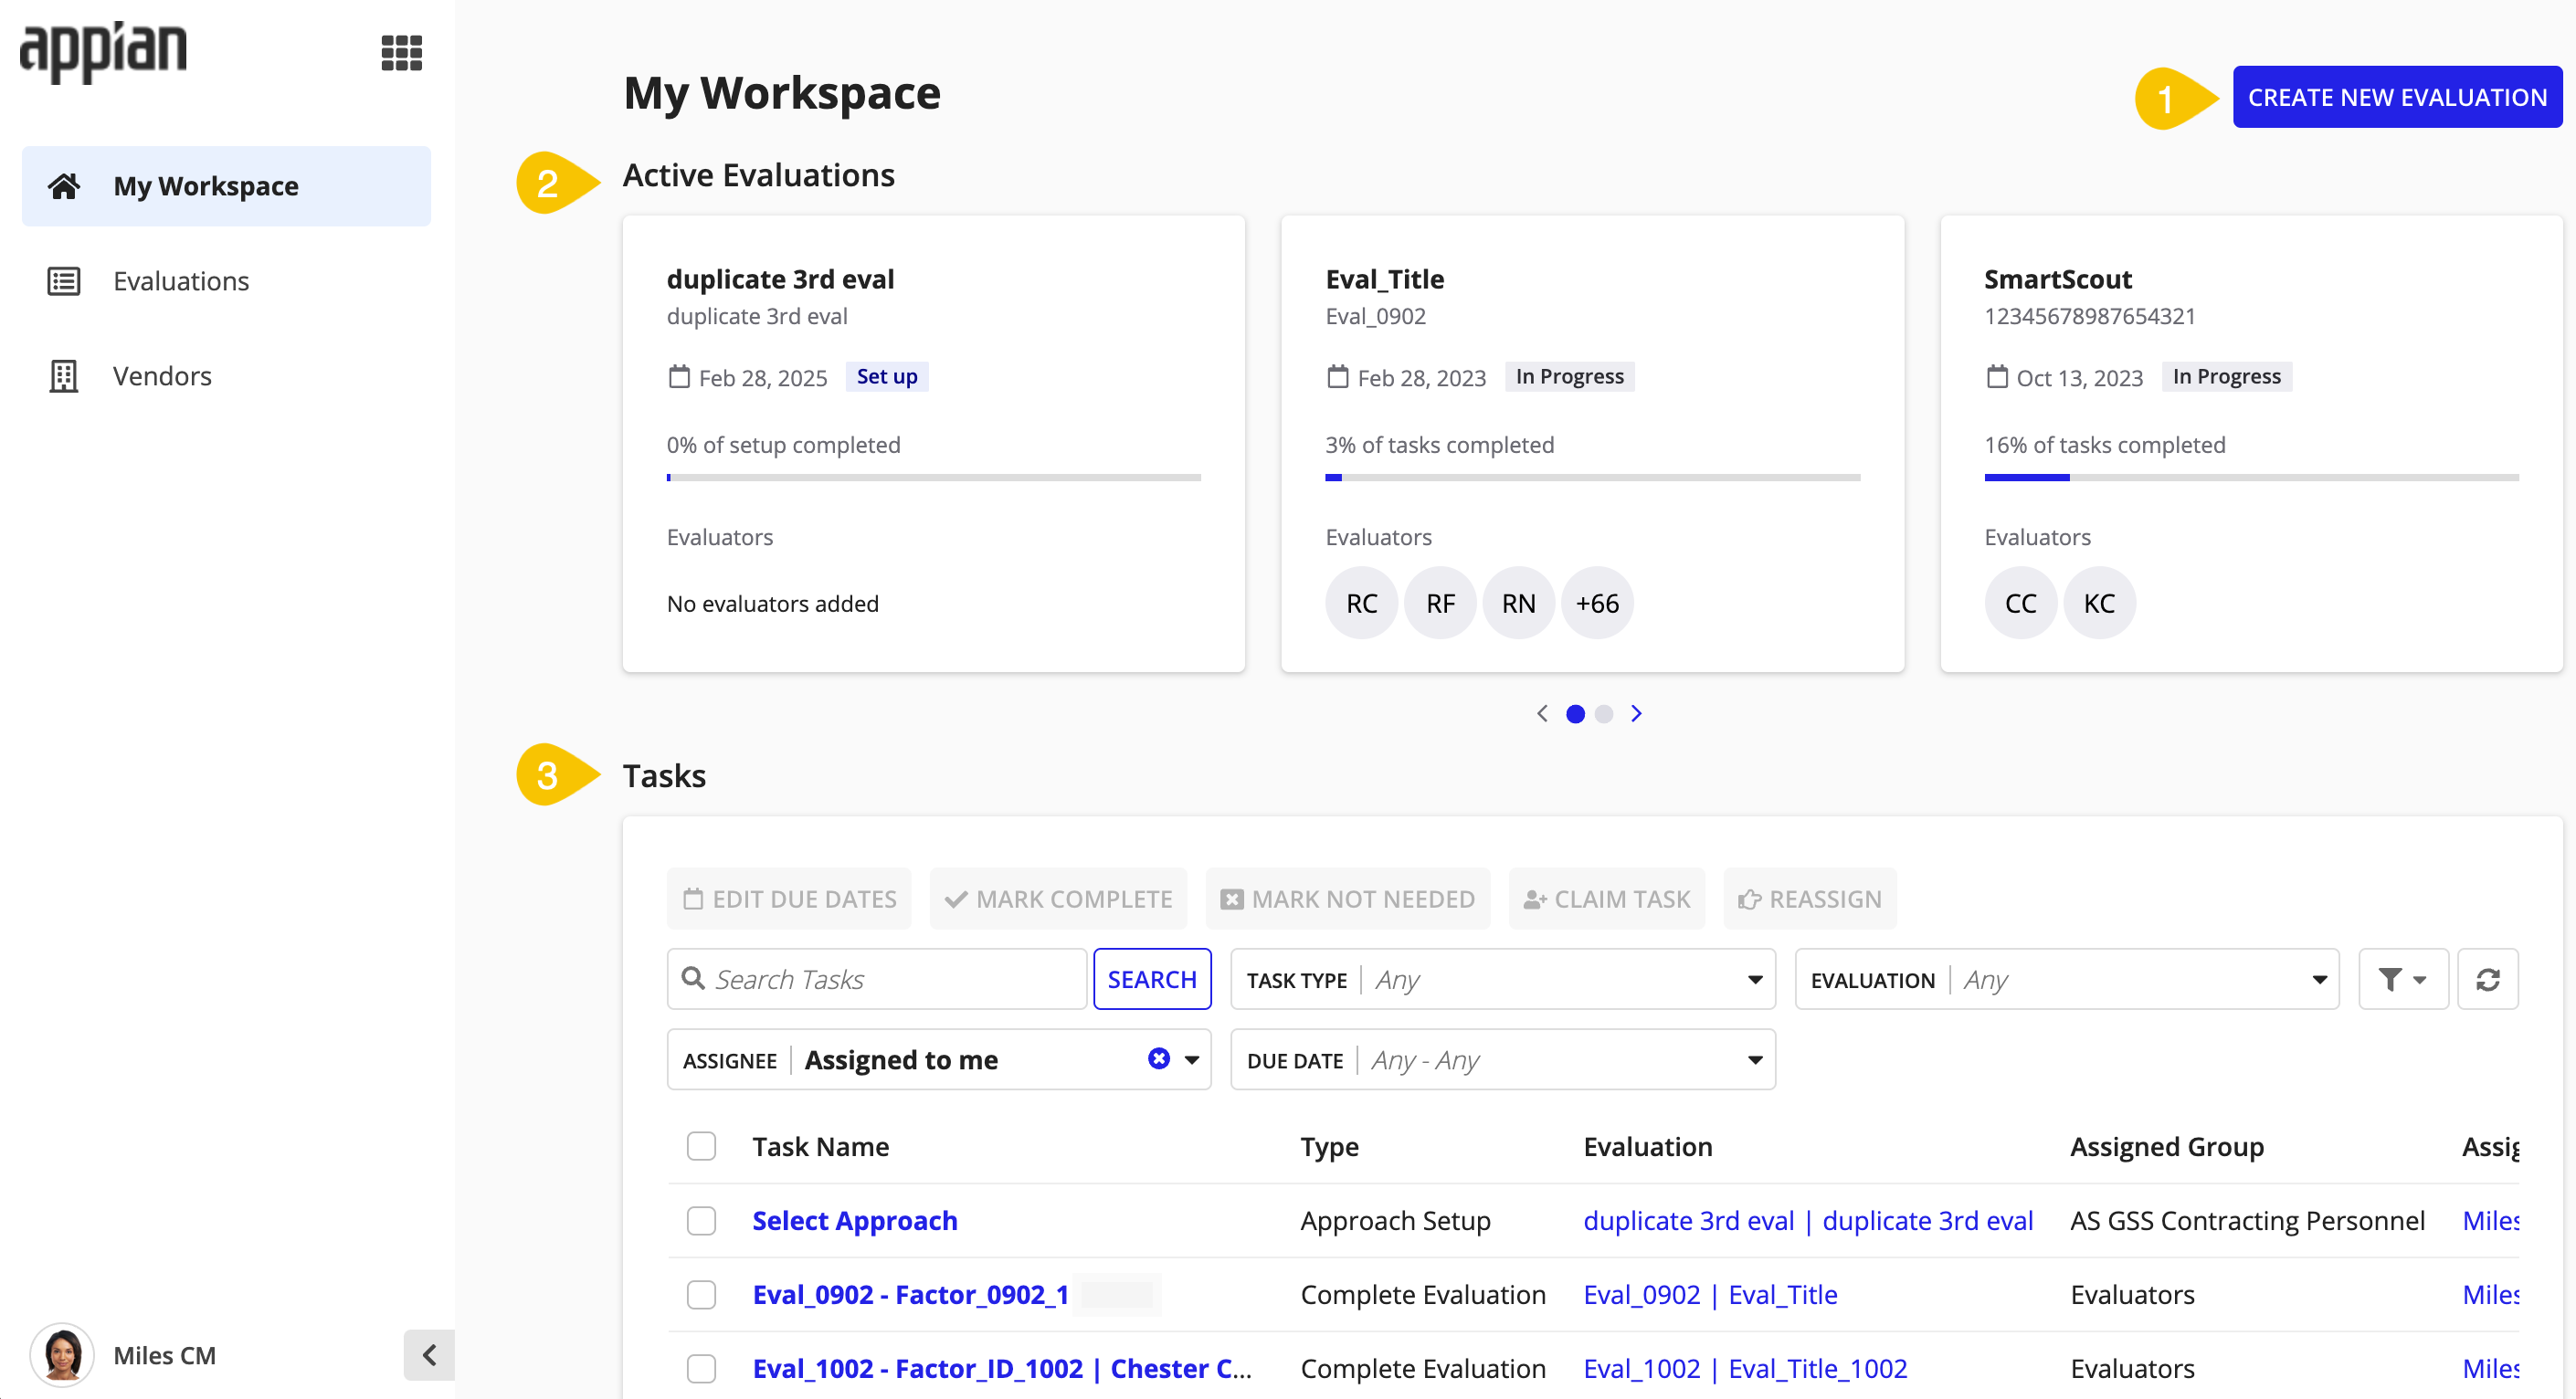Open the Vendors menu item

(x=160, y=373)
